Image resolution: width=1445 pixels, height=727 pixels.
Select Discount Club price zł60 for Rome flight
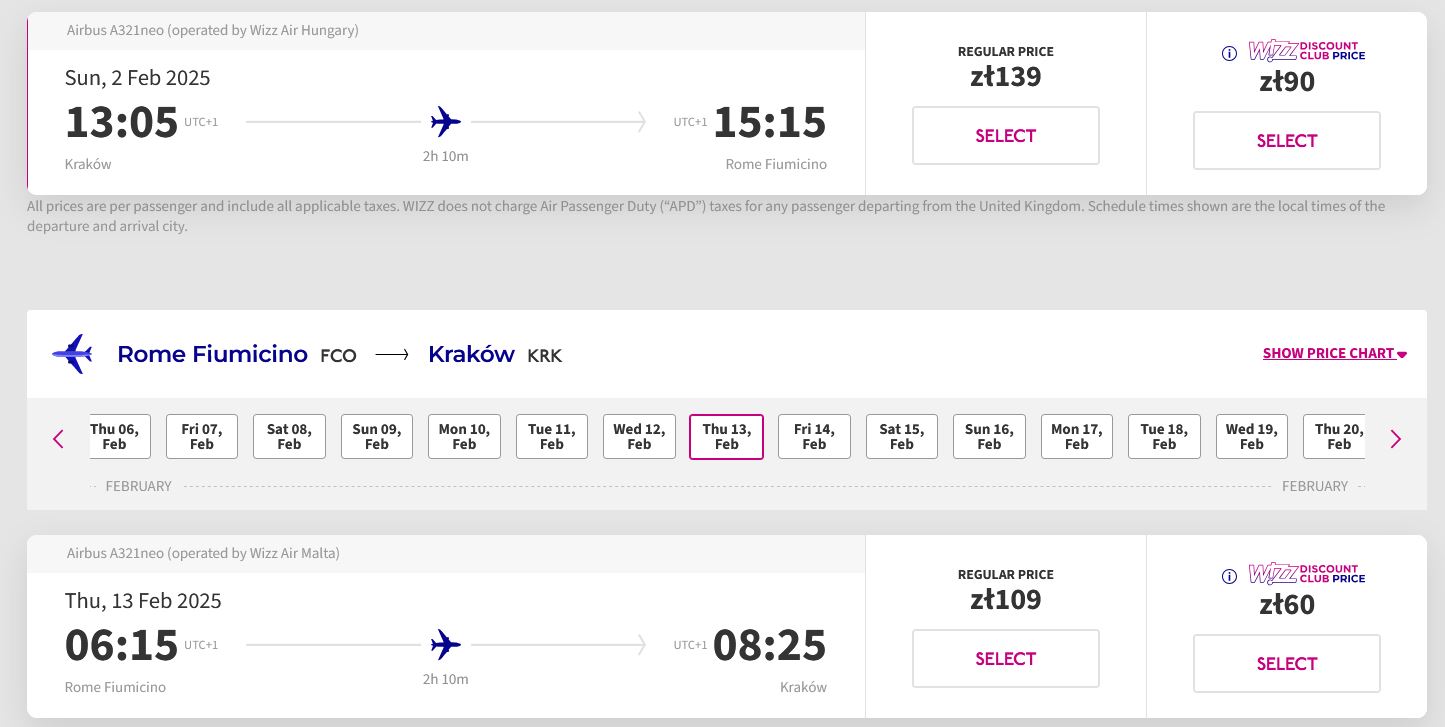tap(1286, 664)
